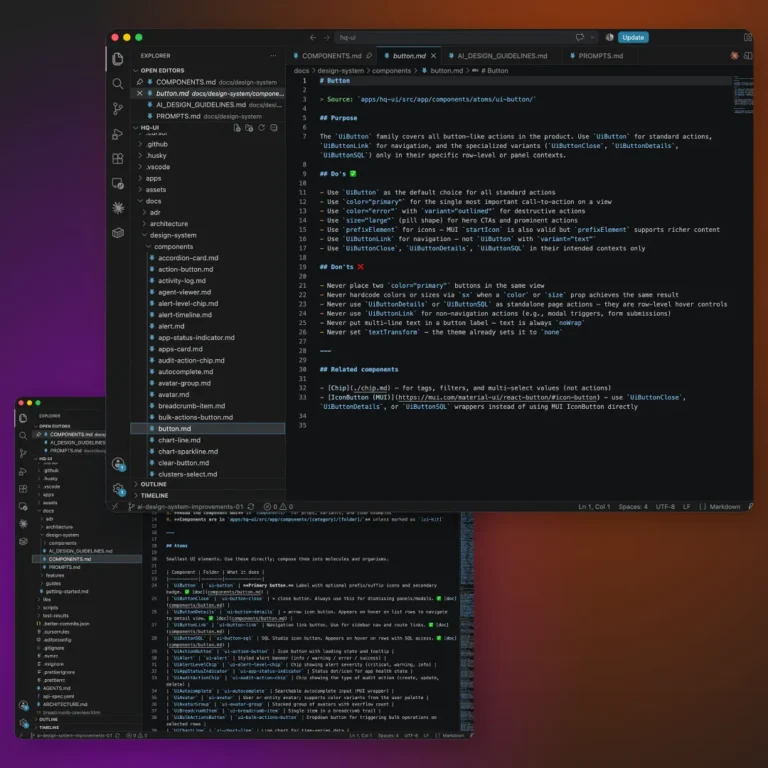Switch to the AI_DESIGN_GUIDELINES.md tab
Screen dimensions: 768x768
click(502, 56)
